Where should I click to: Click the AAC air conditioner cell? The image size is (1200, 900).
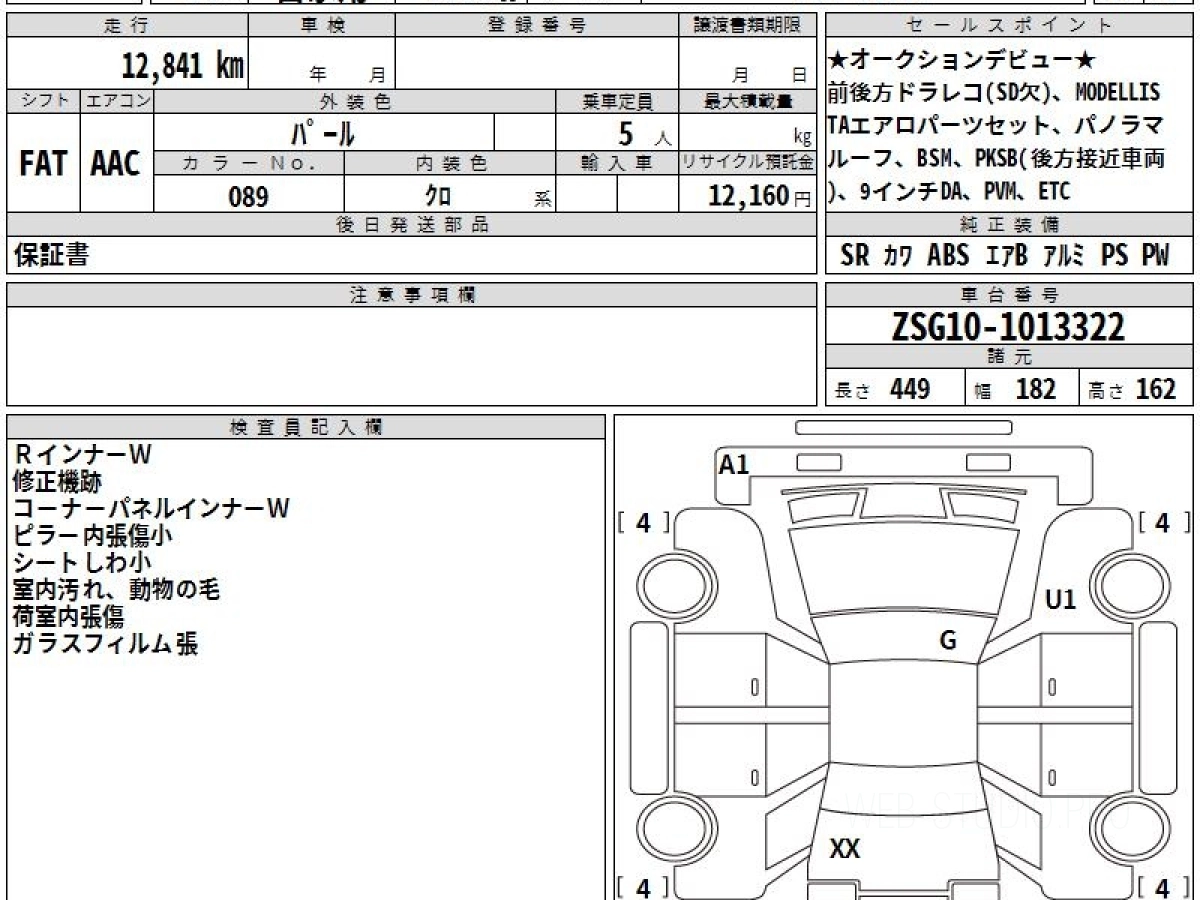116,163
